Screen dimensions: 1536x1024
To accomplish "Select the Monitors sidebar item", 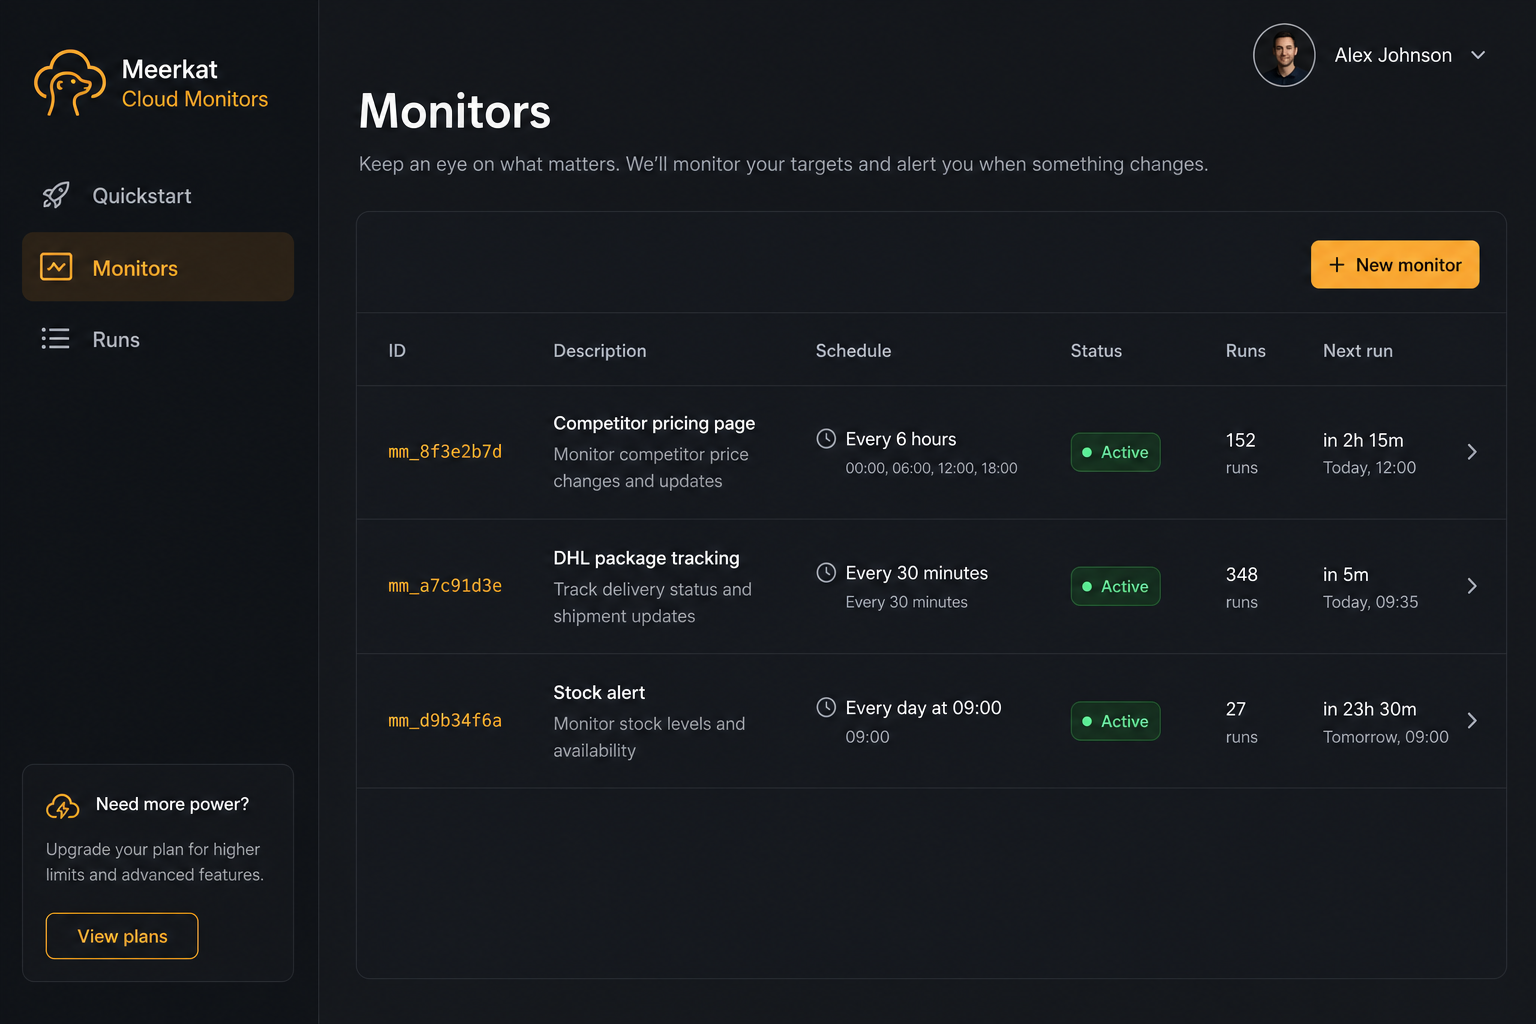I will click(158, 267).
